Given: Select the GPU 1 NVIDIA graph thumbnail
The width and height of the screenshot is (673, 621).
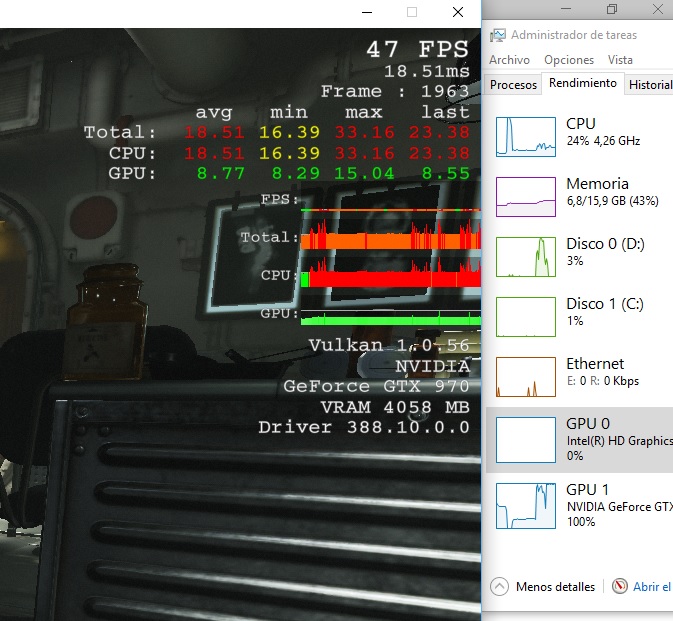Looking at the screenshot, I should (526, 506).
